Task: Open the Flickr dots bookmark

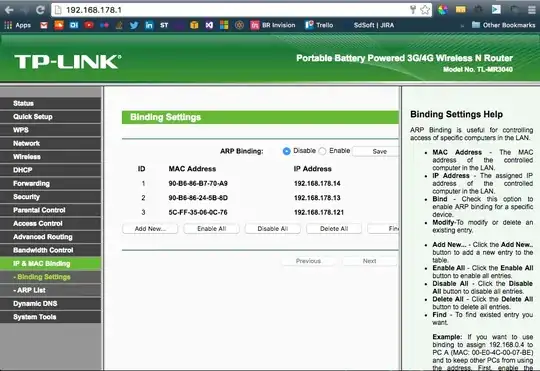Action: (104, 25)
